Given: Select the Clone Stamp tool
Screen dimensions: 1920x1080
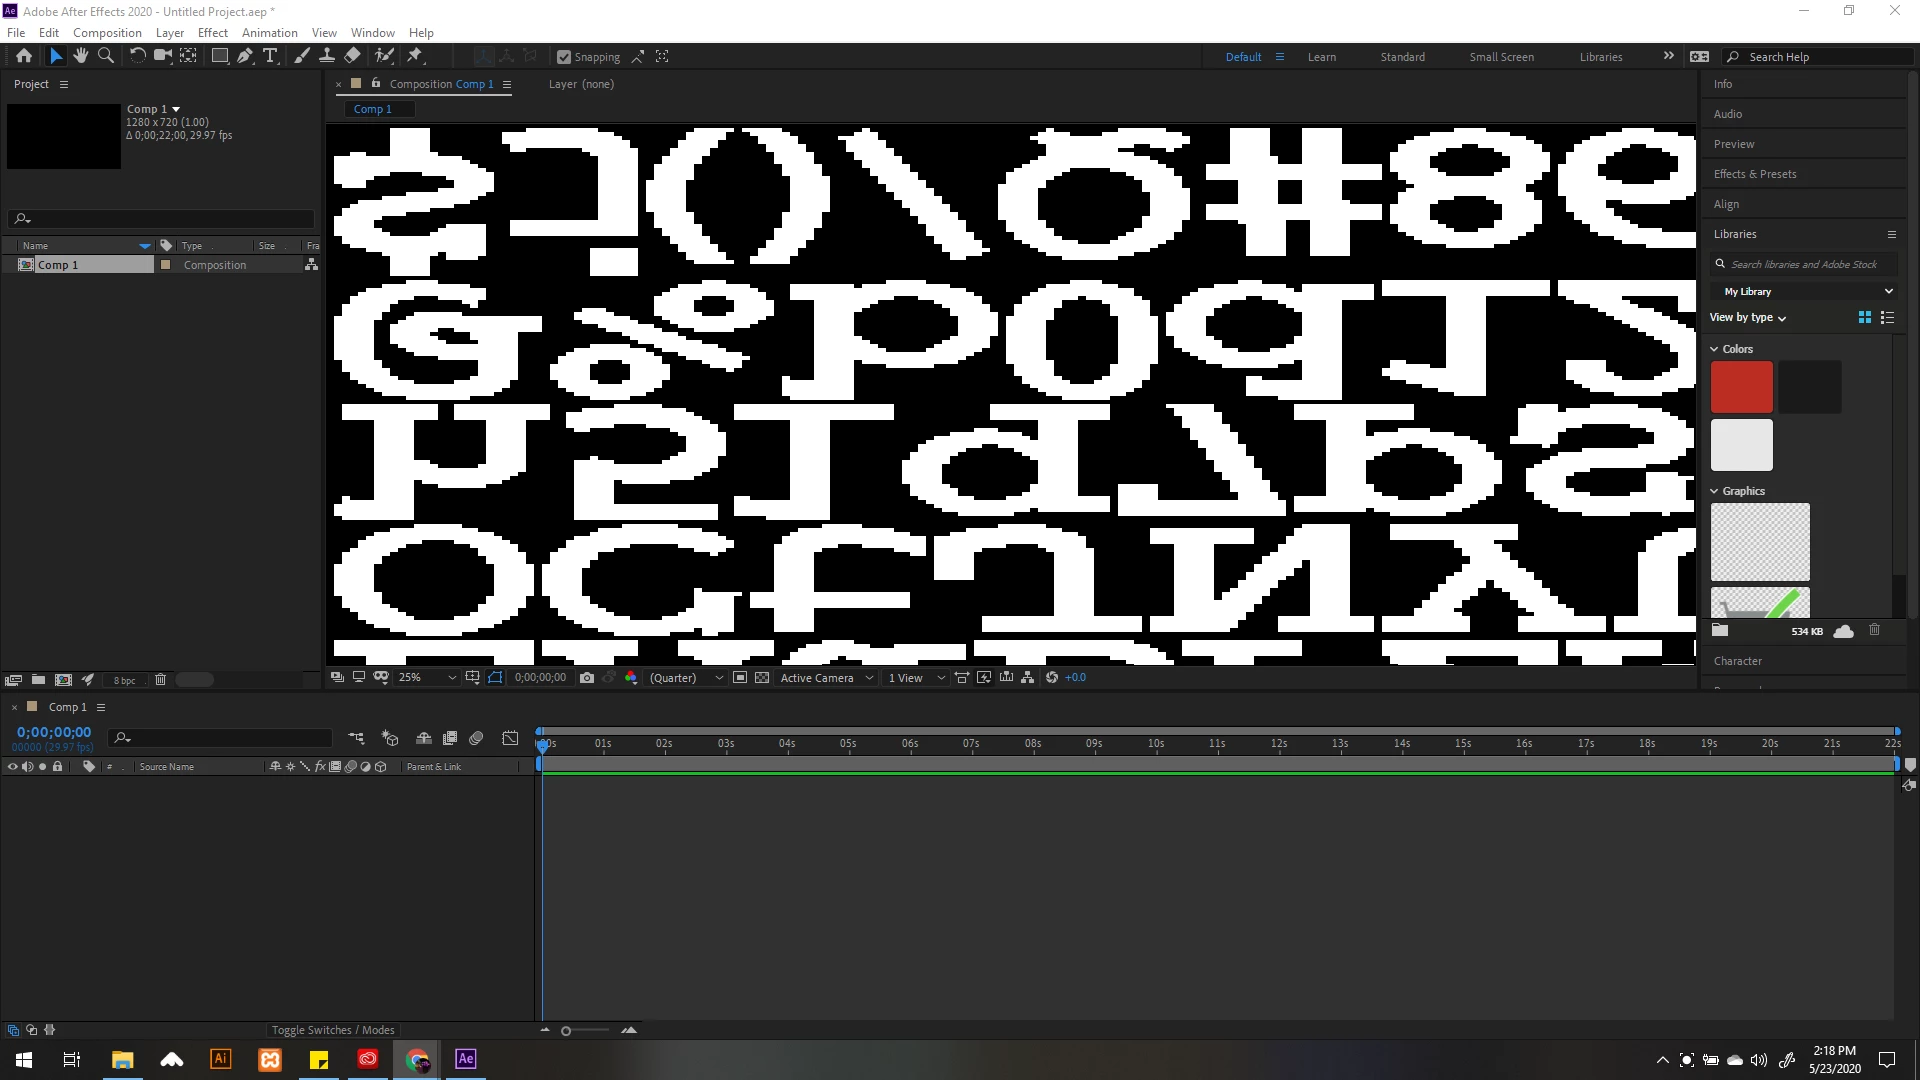Looking at the screenshot, I should (x=326, y=56).
